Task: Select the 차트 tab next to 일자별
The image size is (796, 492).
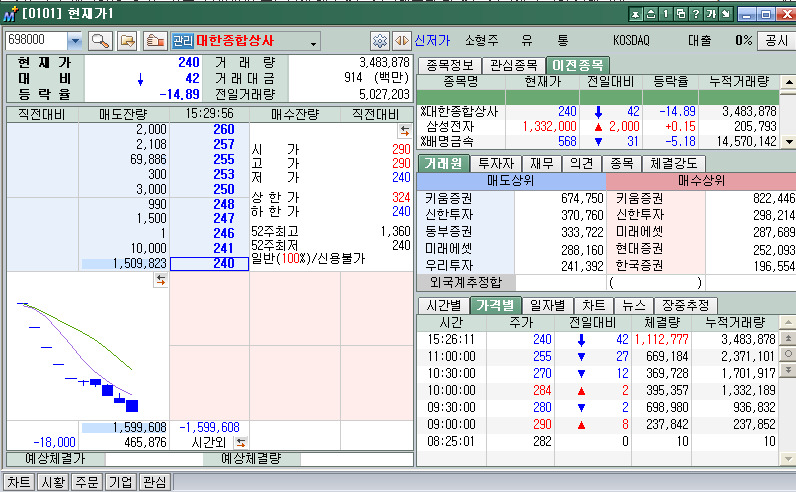Action: click(x=593, y=305)
